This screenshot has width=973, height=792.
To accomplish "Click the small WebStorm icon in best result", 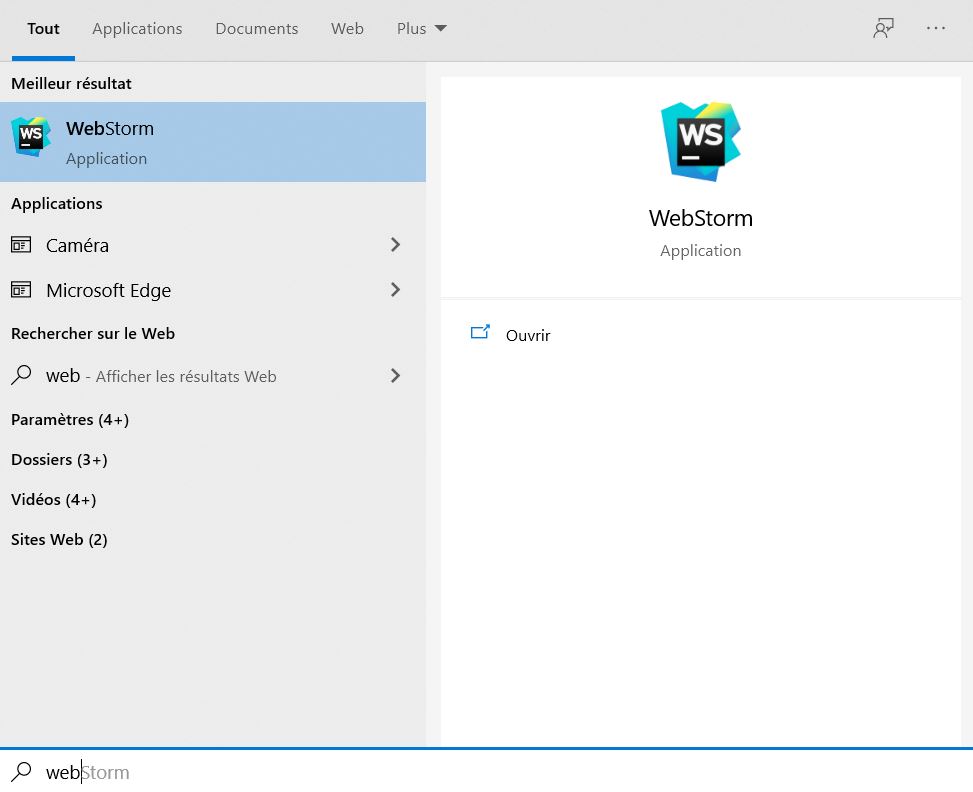I will click(30, 137).
